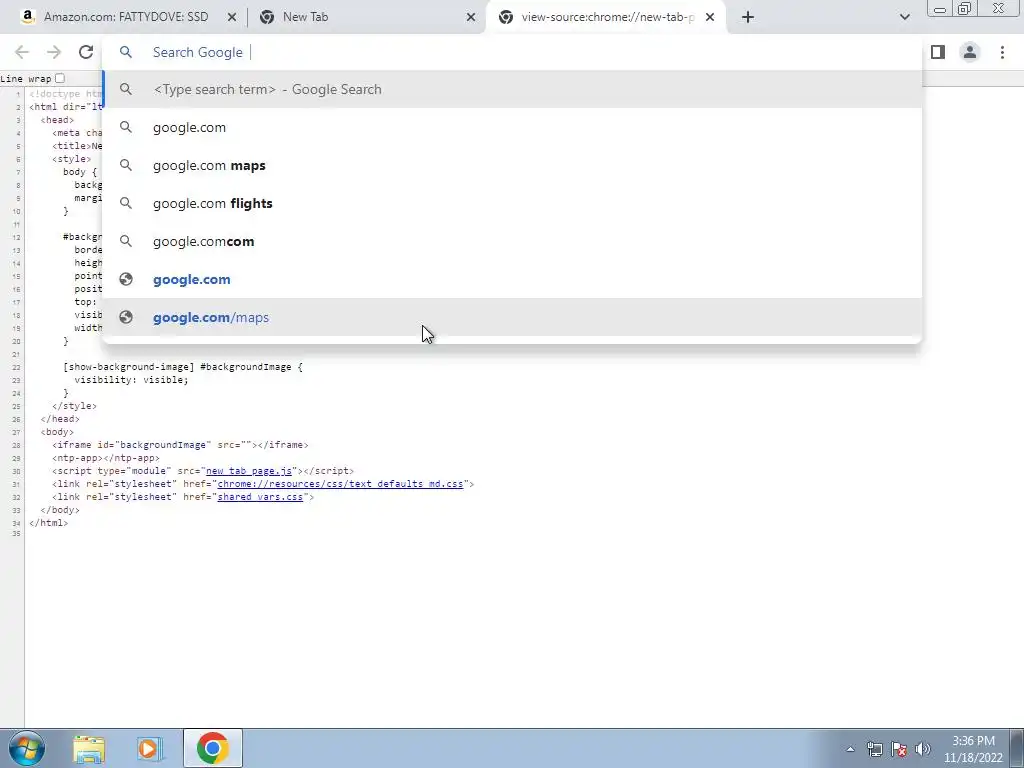This screenshot has width=1024, height=768.
Task: Choose the 'google.com' search suggestion
Action: coord(513,127)
